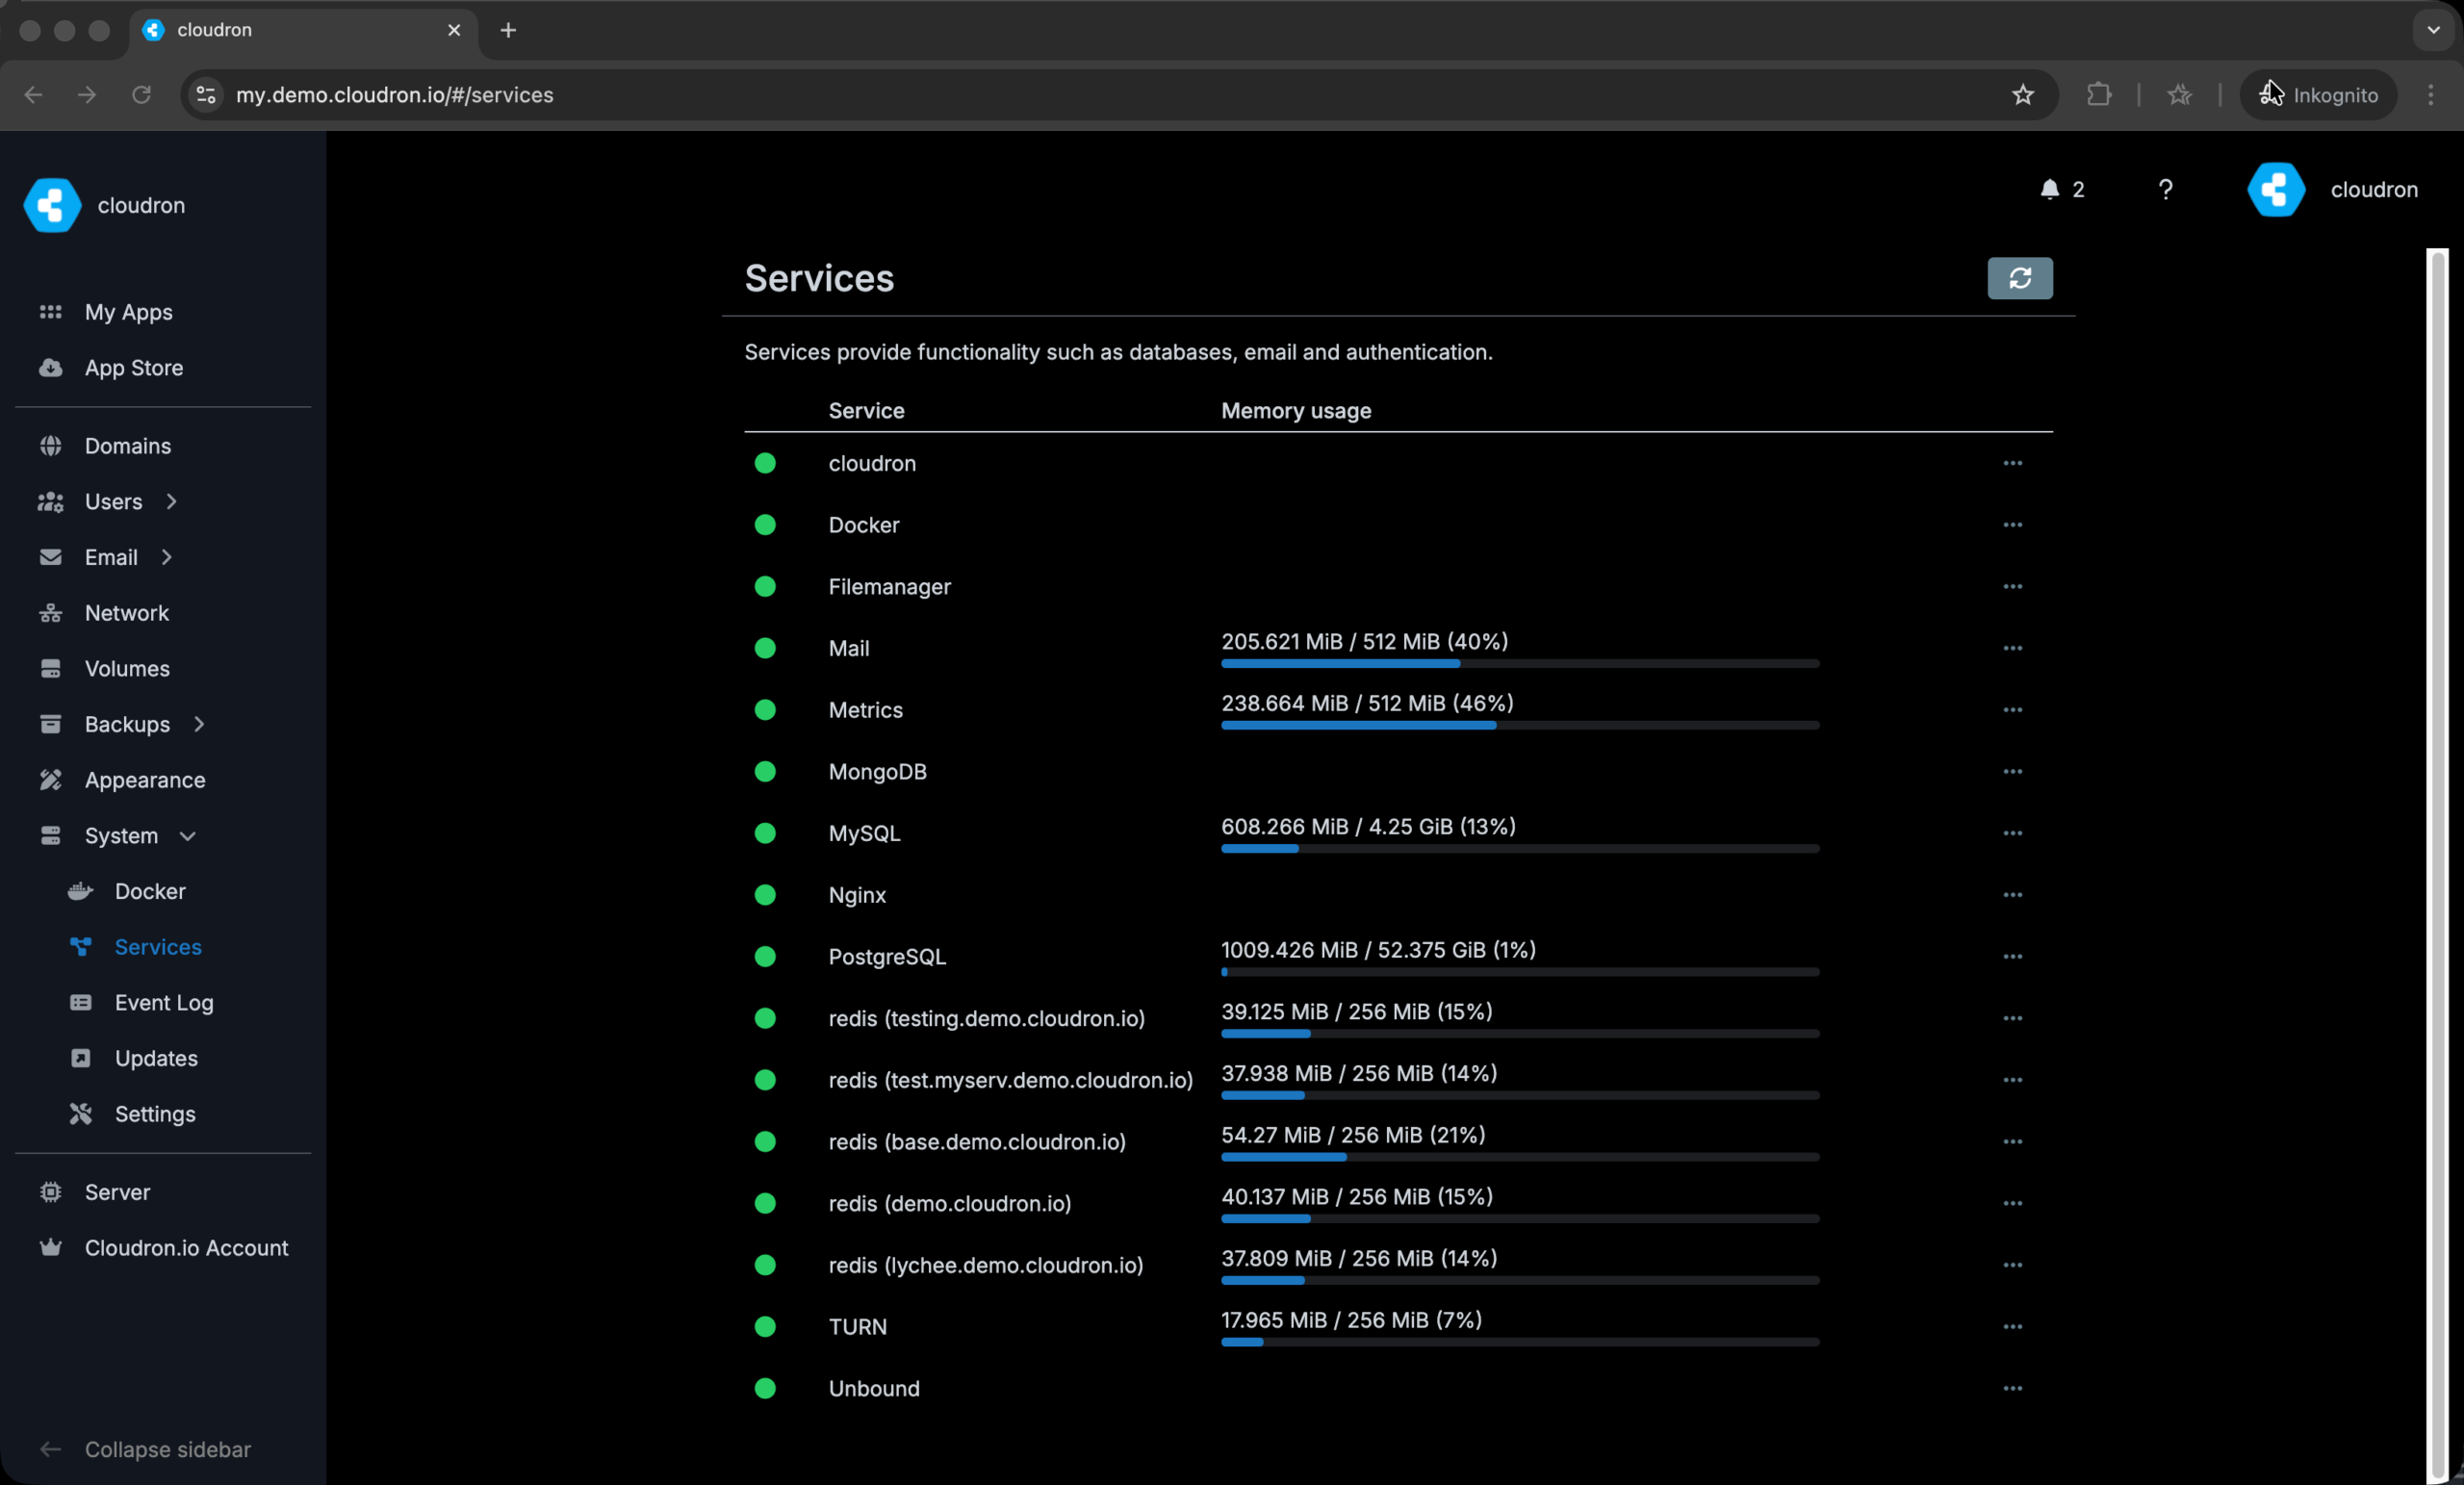Open site information icon in address bar
The height and width of the screenshot is (1485, 2464).
(206, 95)
